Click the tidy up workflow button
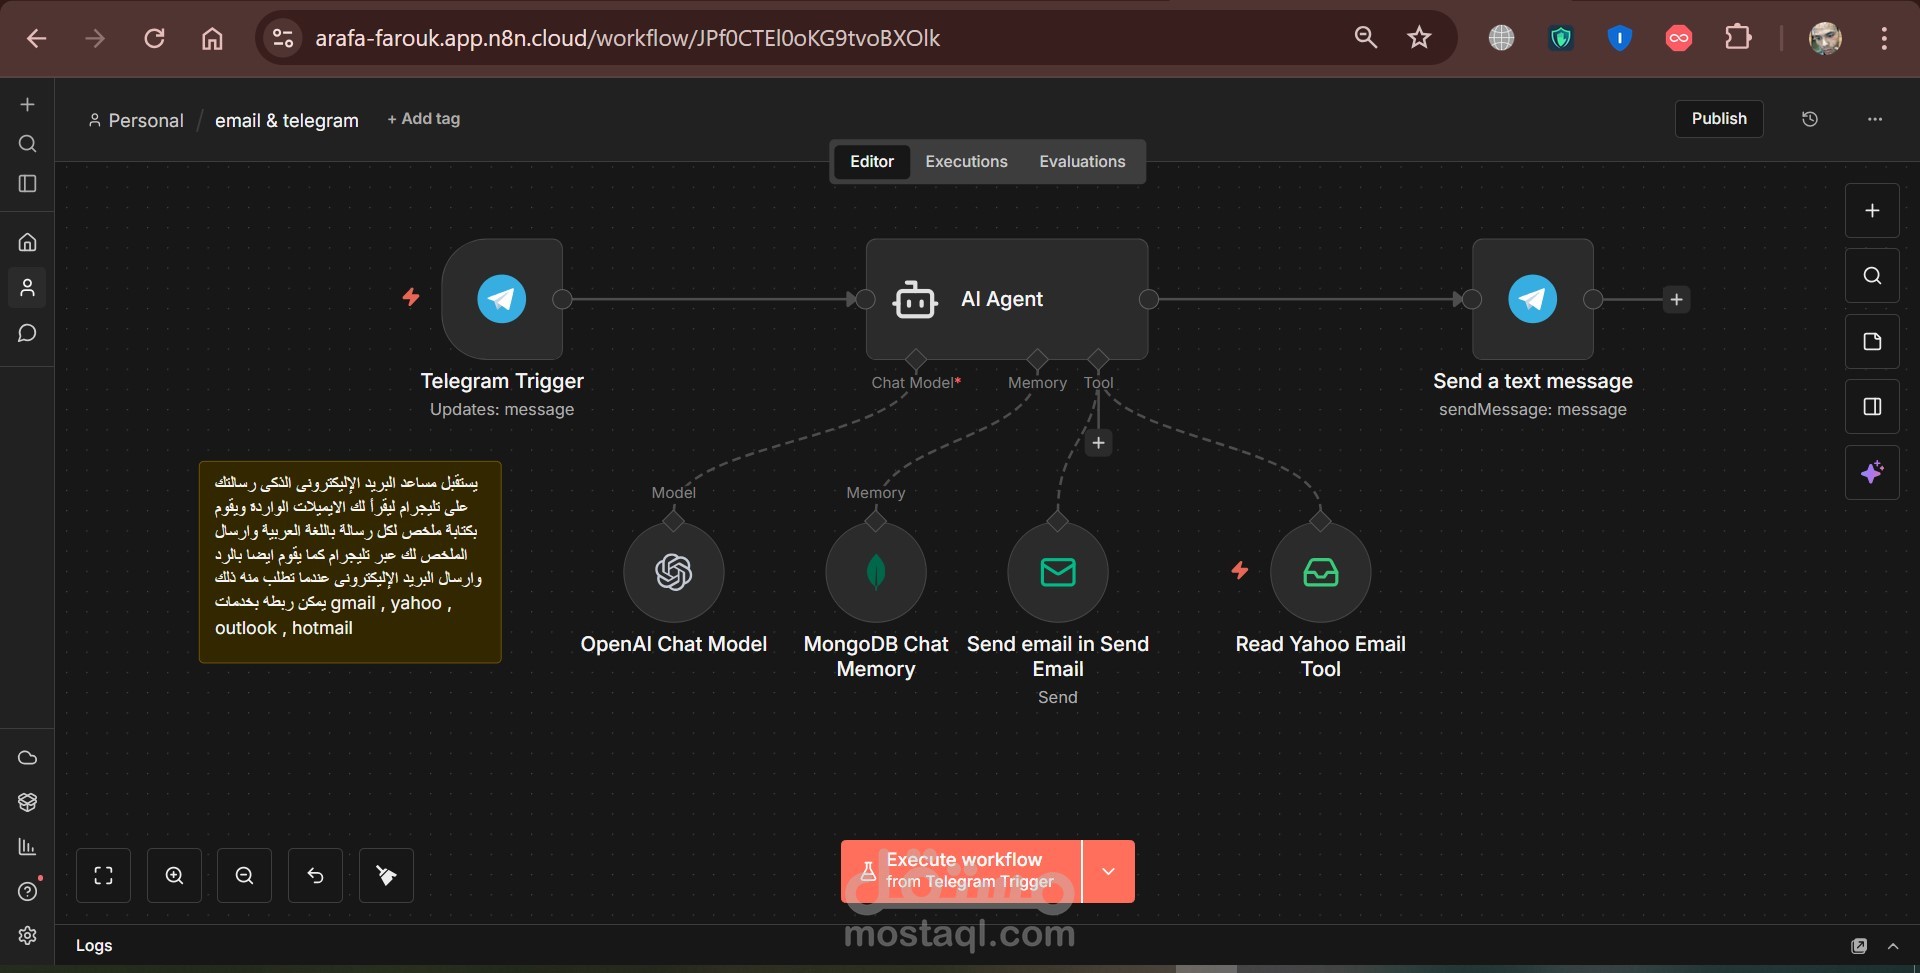Screen dimensions: 1920x973 coord(386,876)
